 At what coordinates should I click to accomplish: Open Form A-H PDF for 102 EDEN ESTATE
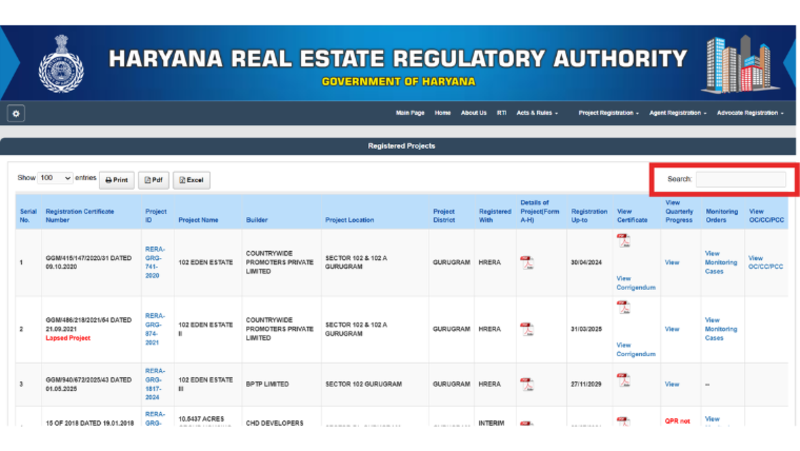click(x=527, y=263)
